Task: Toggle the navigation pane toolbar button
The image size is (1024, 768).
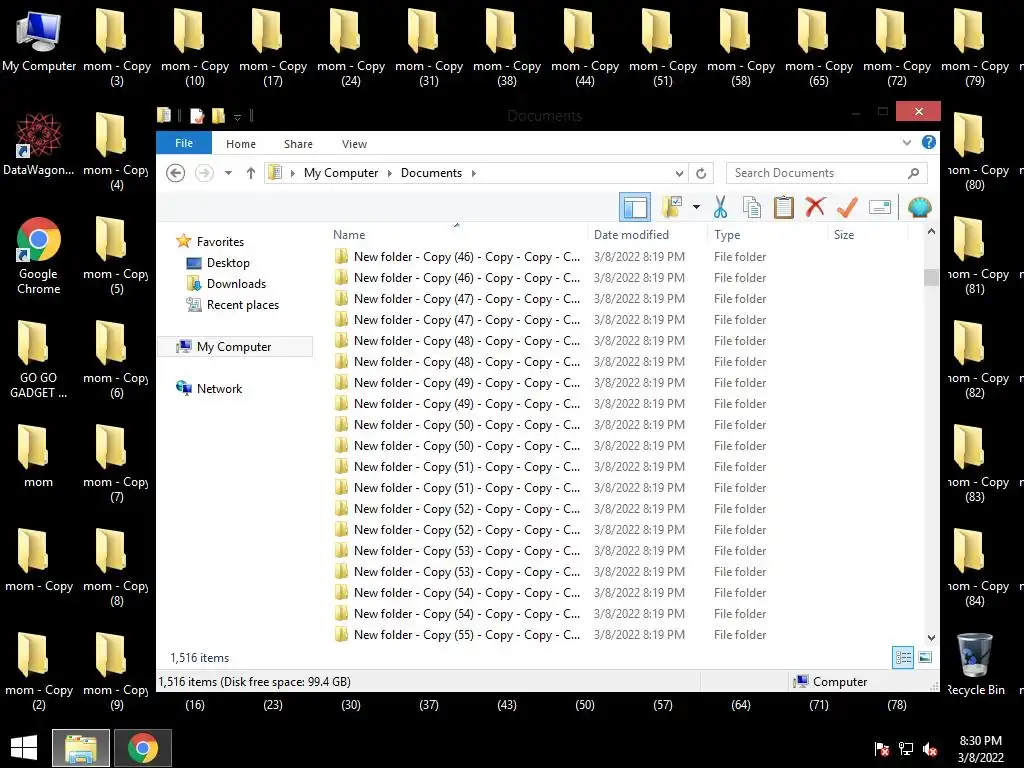Action: pos(635,208)
